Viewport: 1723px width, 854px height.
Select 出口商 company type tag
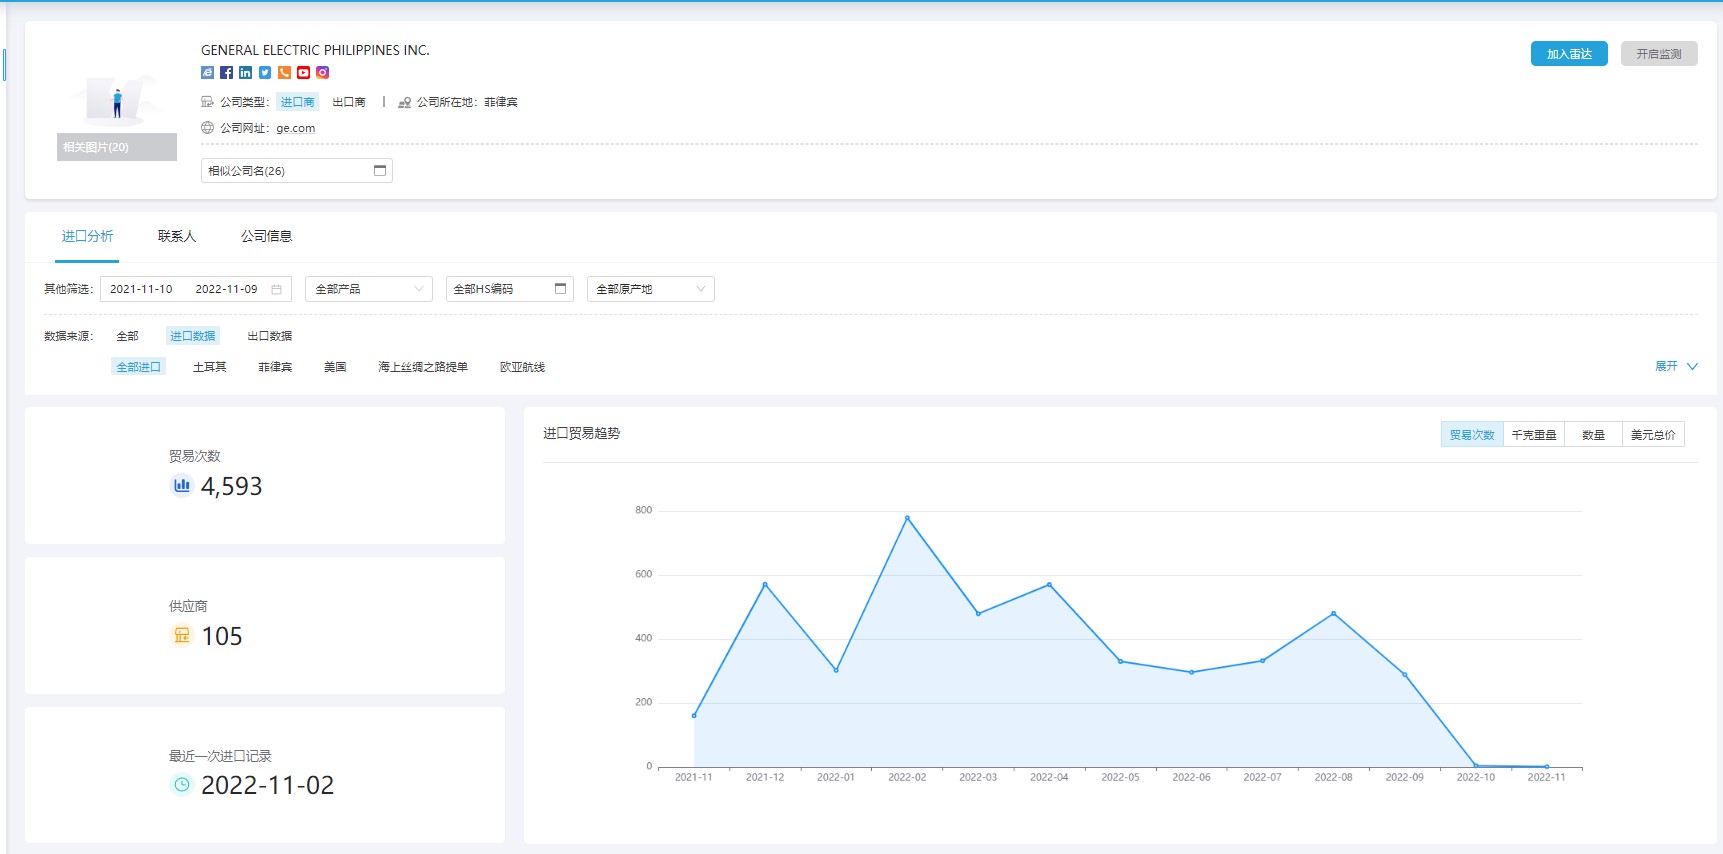pyautogui.click(x=349, y=102)
